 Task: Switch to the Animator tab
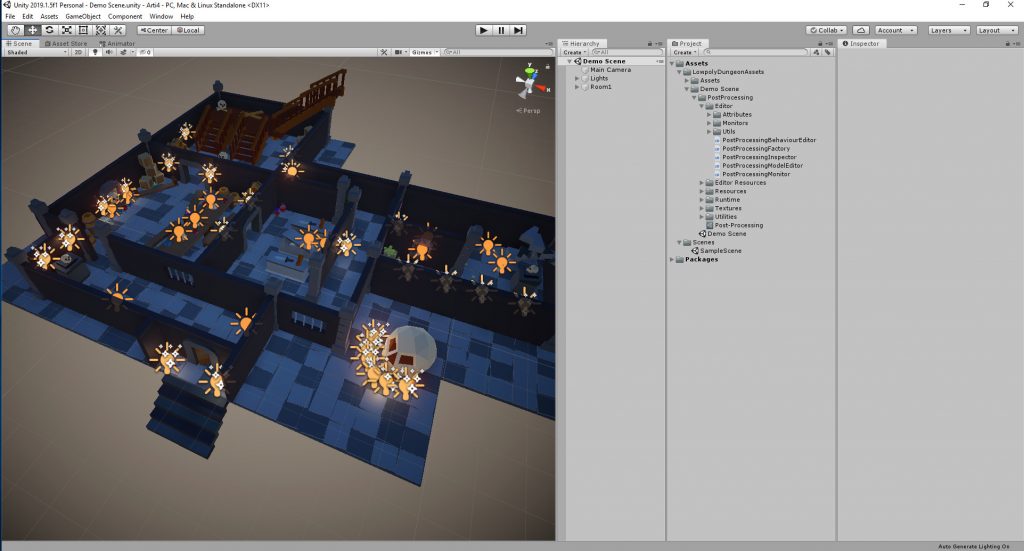coord(117,44)
